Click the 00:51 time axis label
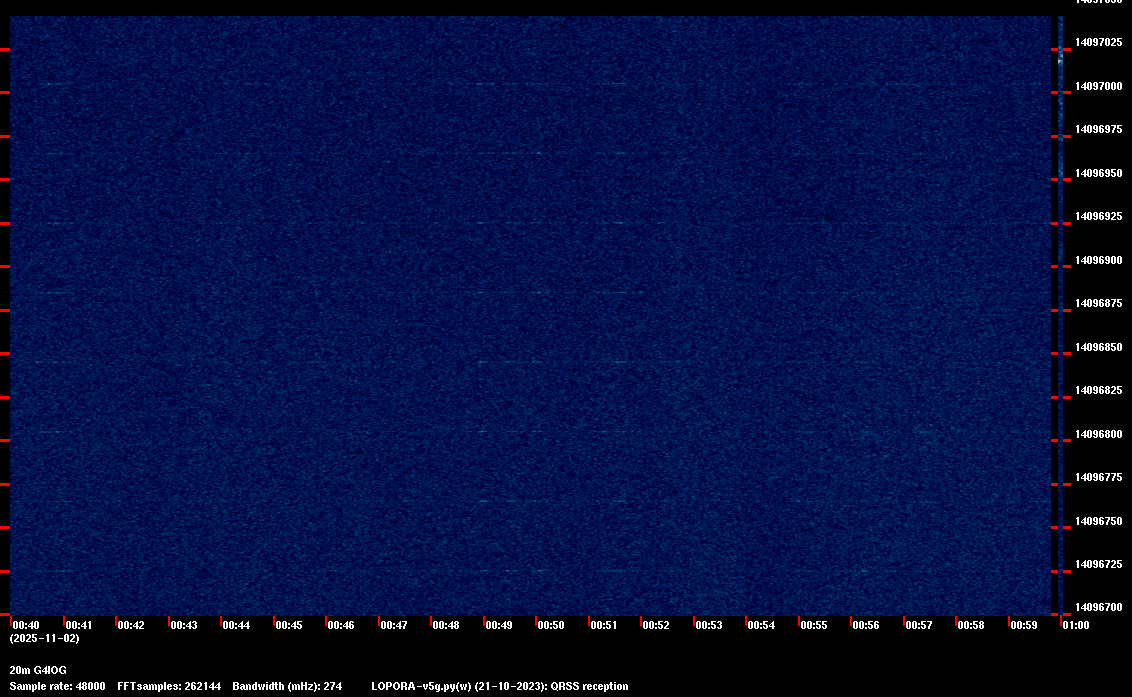 604,625
